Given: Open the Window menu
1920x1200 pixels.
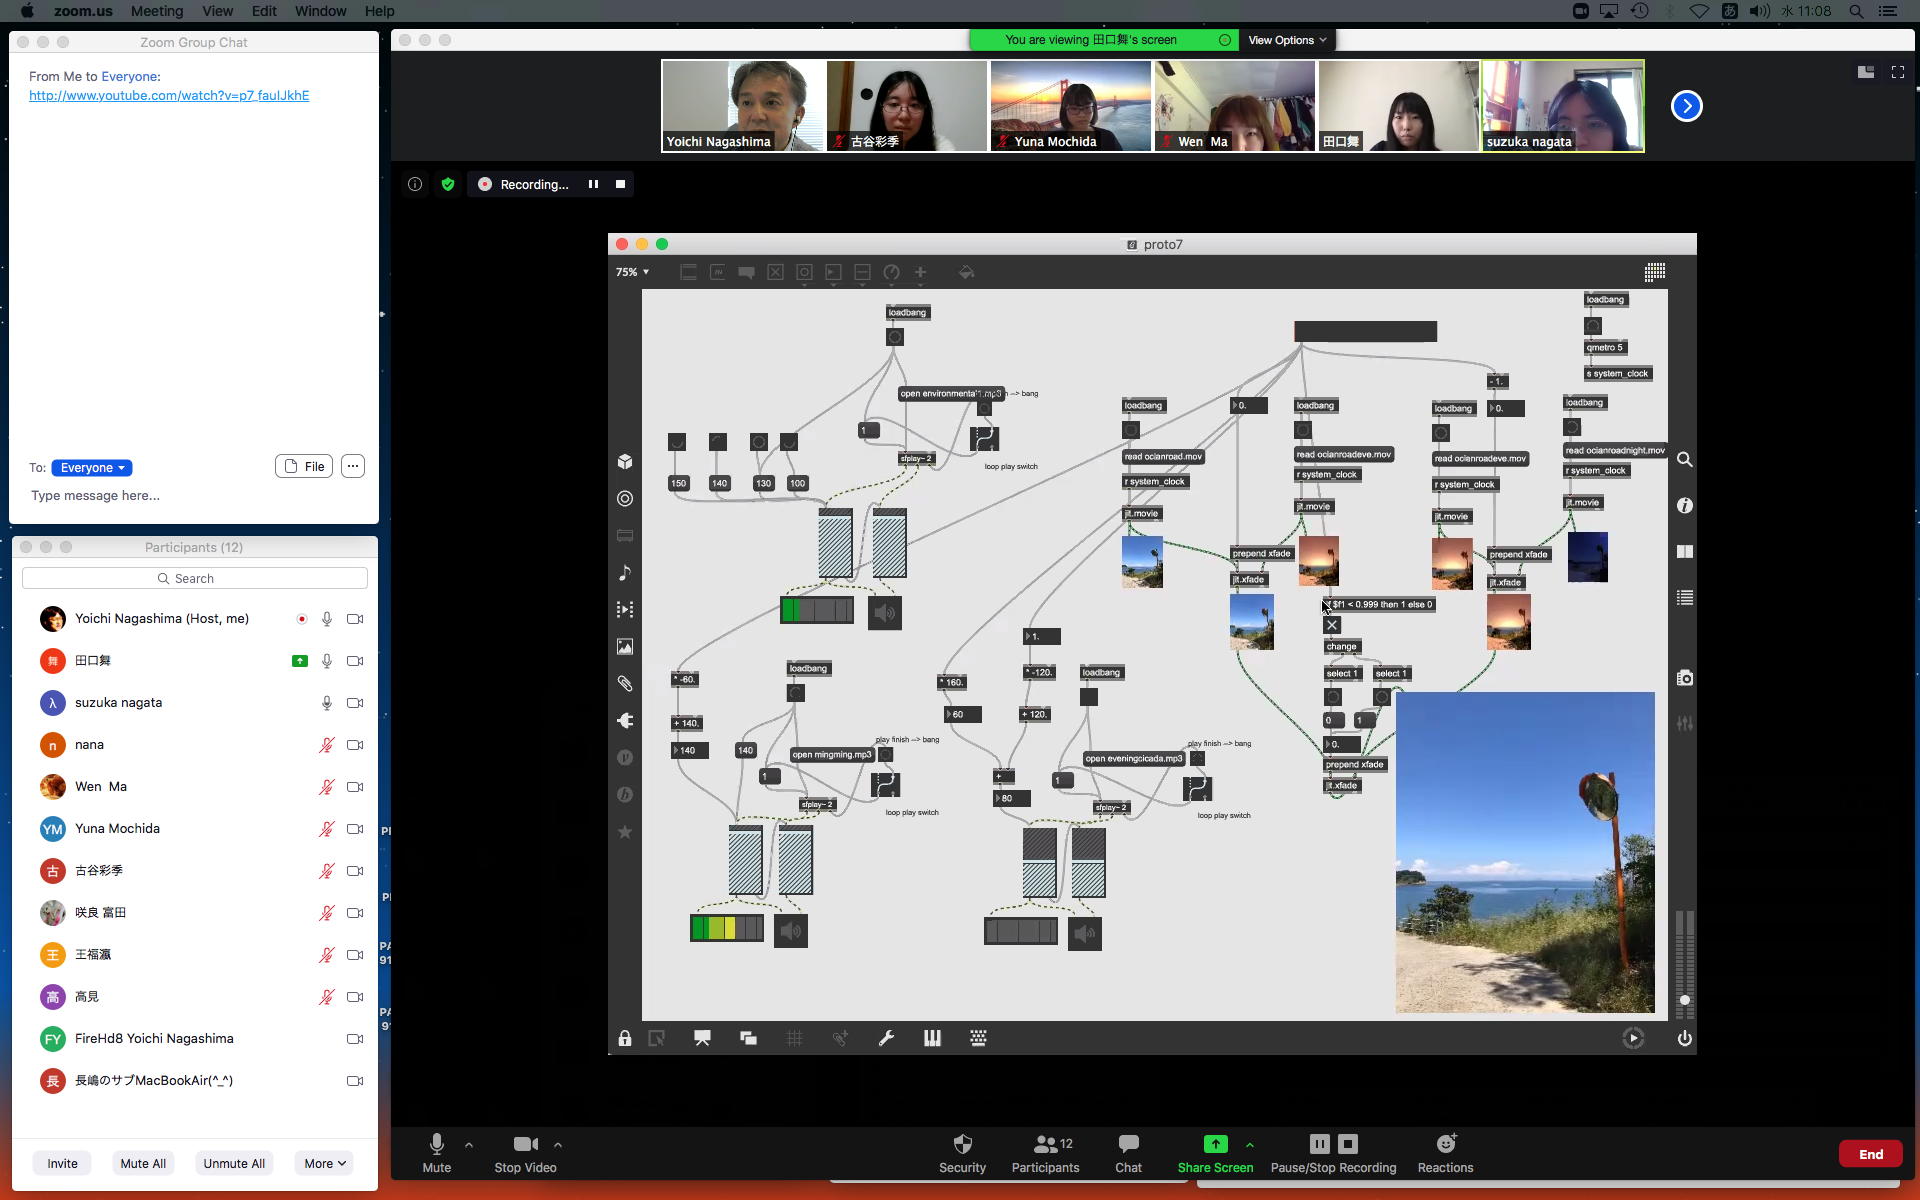Looking at the screenshot, I should 320,11.
